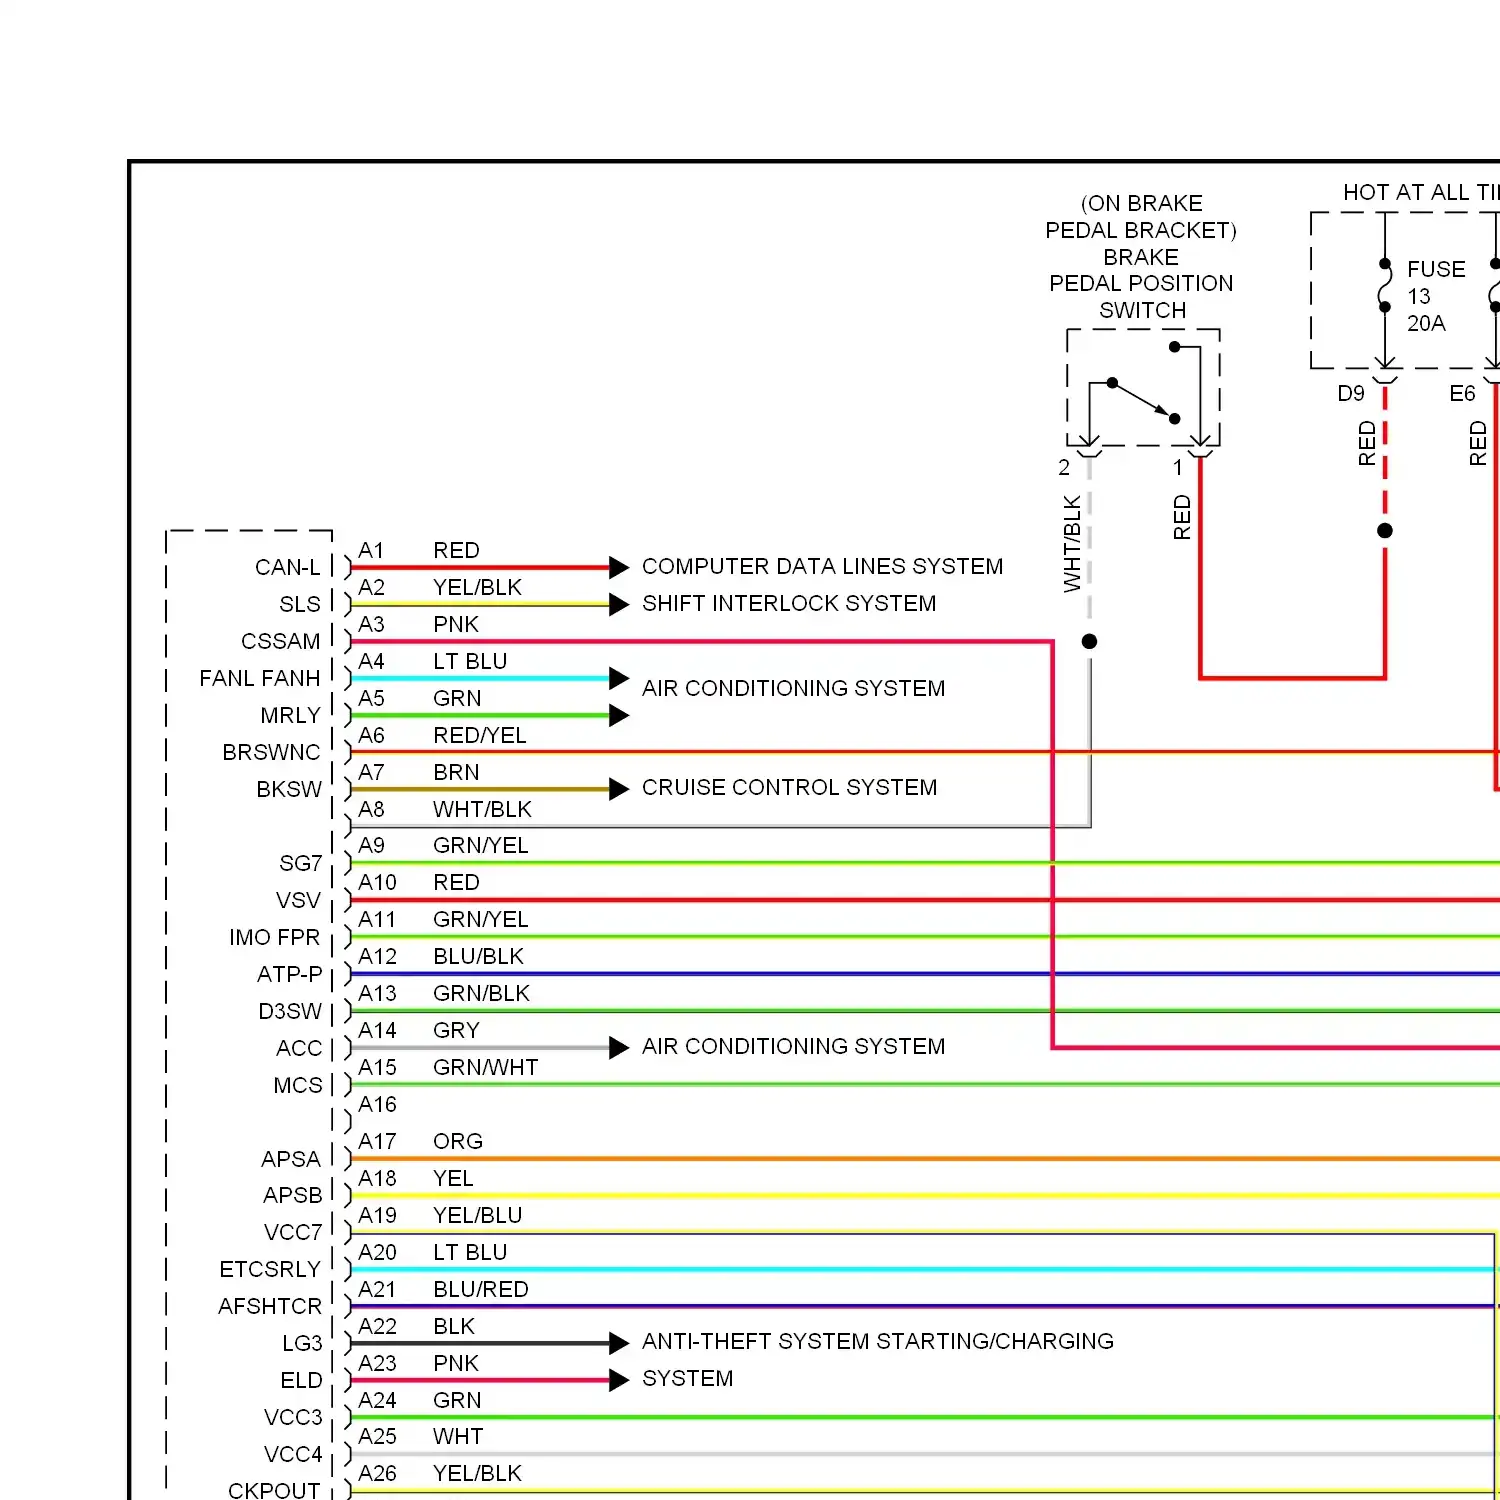Click the VCC4 signal name
1500x1500 pixels.
(x=293, y=1455)
